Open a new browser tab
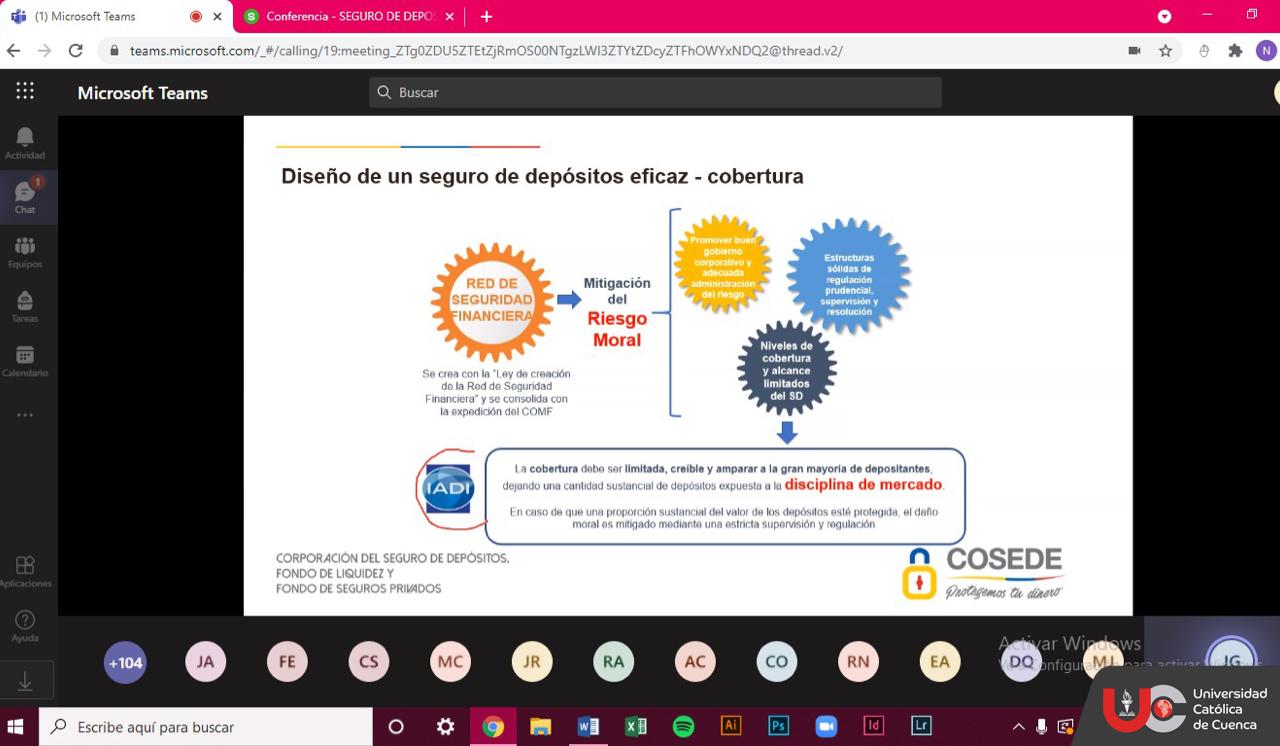This screenshot has width=1280, height=746. coord(486,16)
